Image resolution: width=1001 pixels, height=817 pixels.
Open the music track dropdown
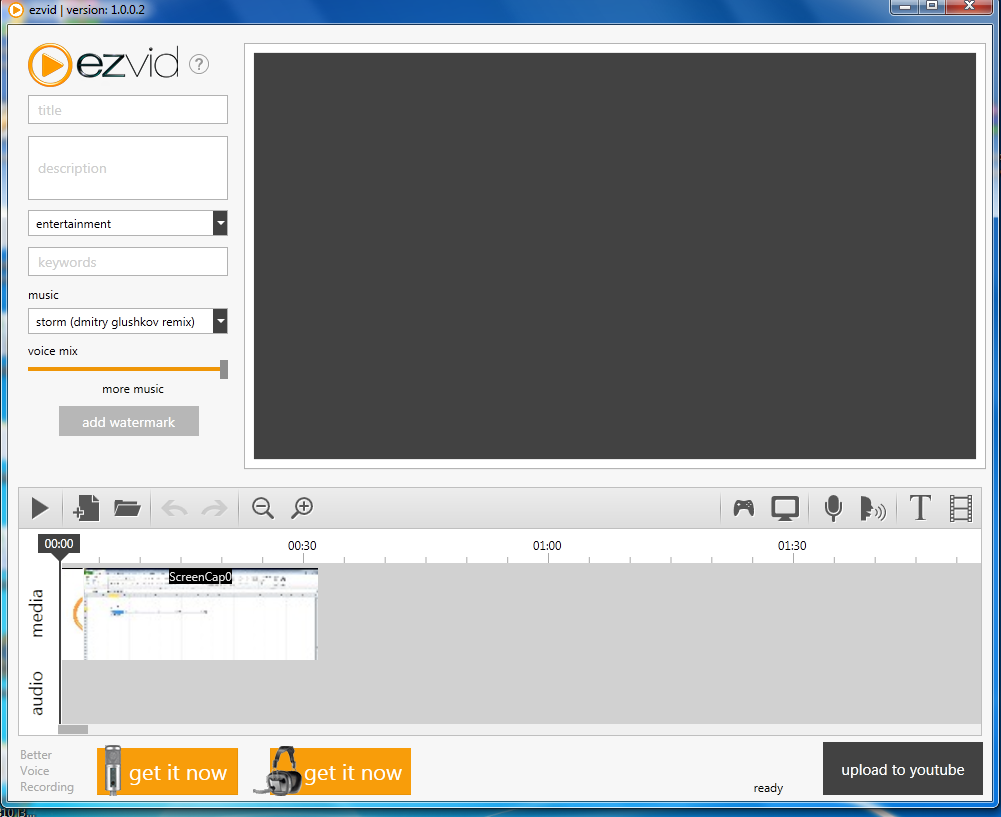128,321
